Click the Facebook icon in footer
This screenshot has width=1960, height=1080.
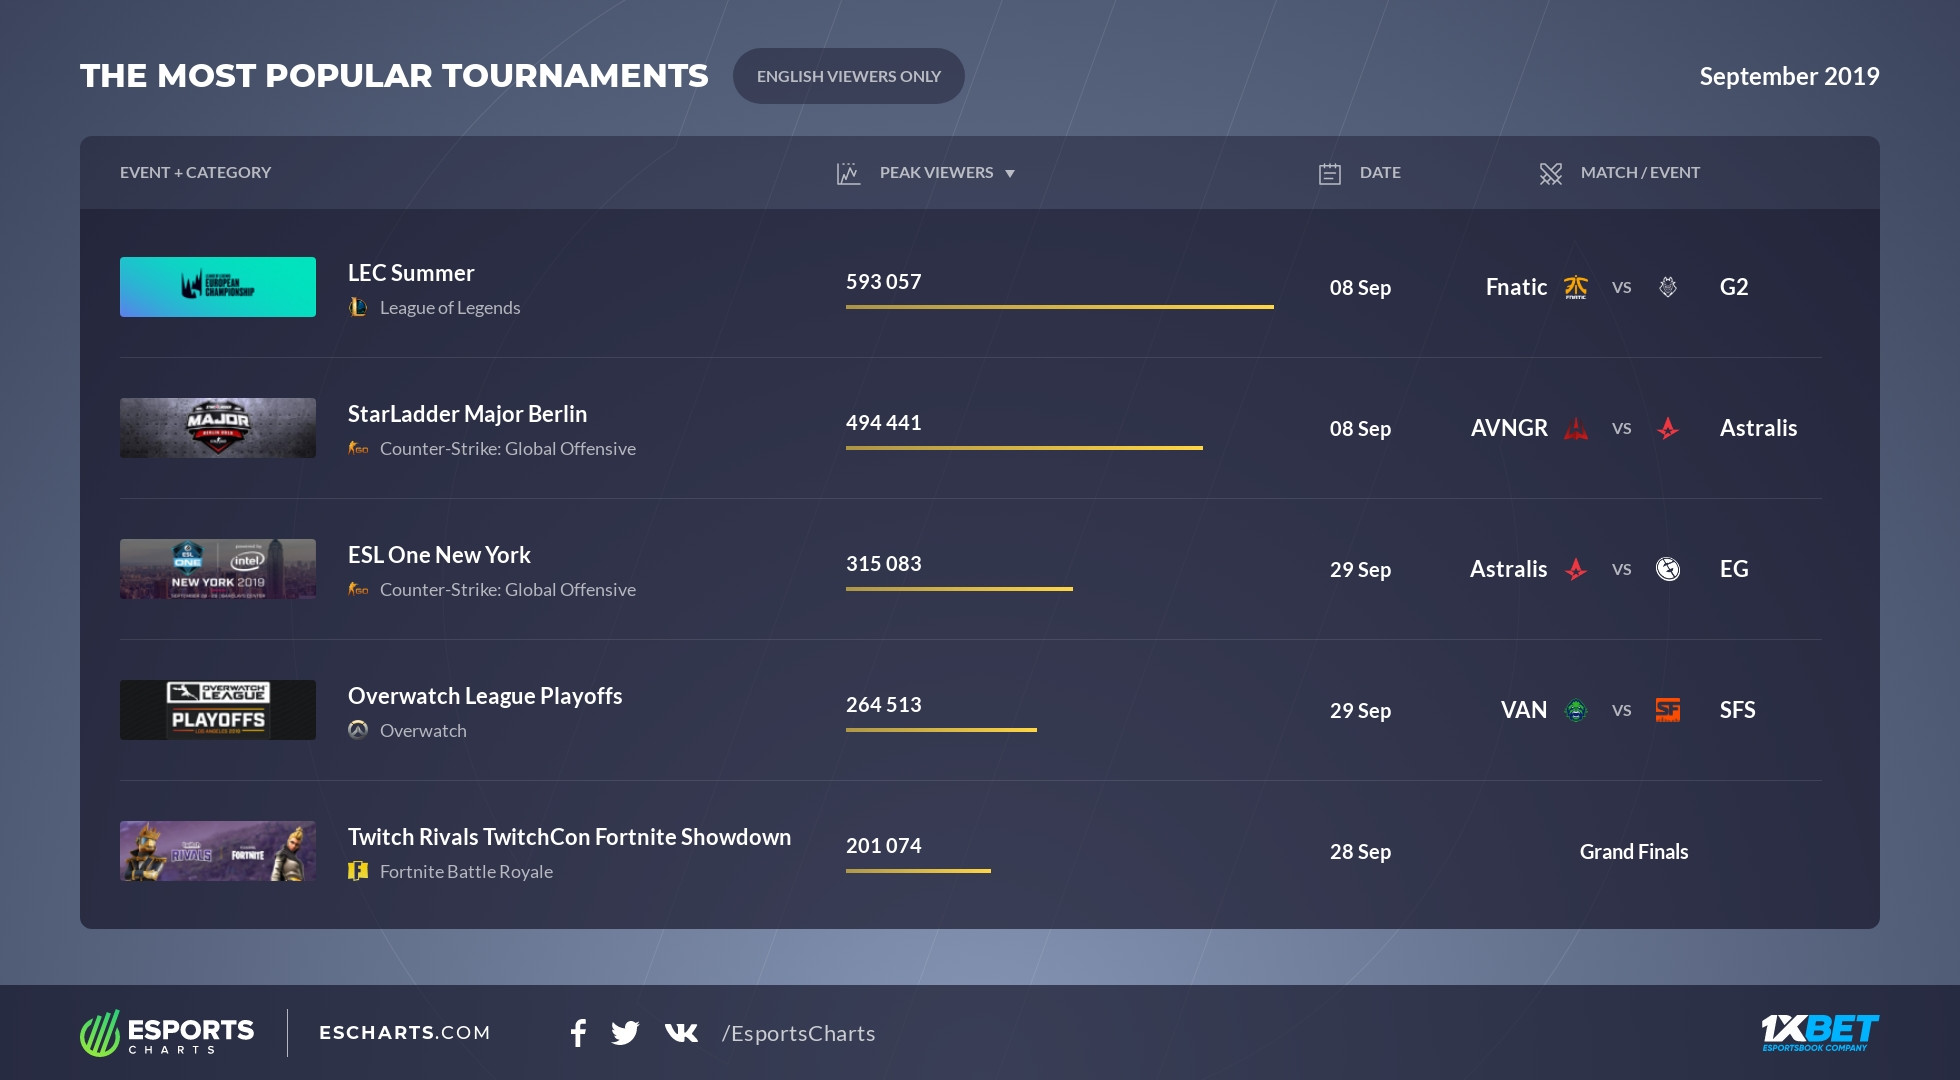click(578, 1033)
